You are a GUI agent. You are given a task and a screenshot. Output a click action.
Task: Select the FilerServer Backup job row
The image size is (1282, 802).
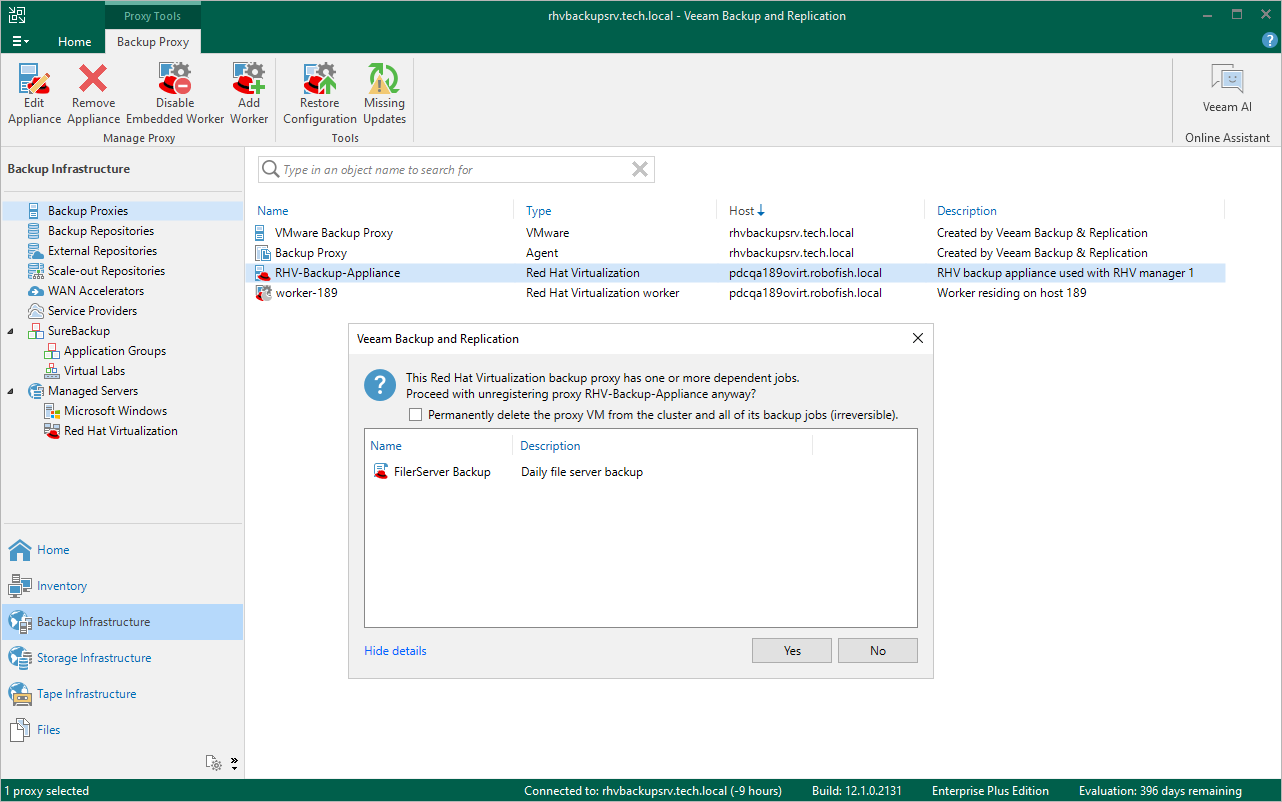click(640, 472)
